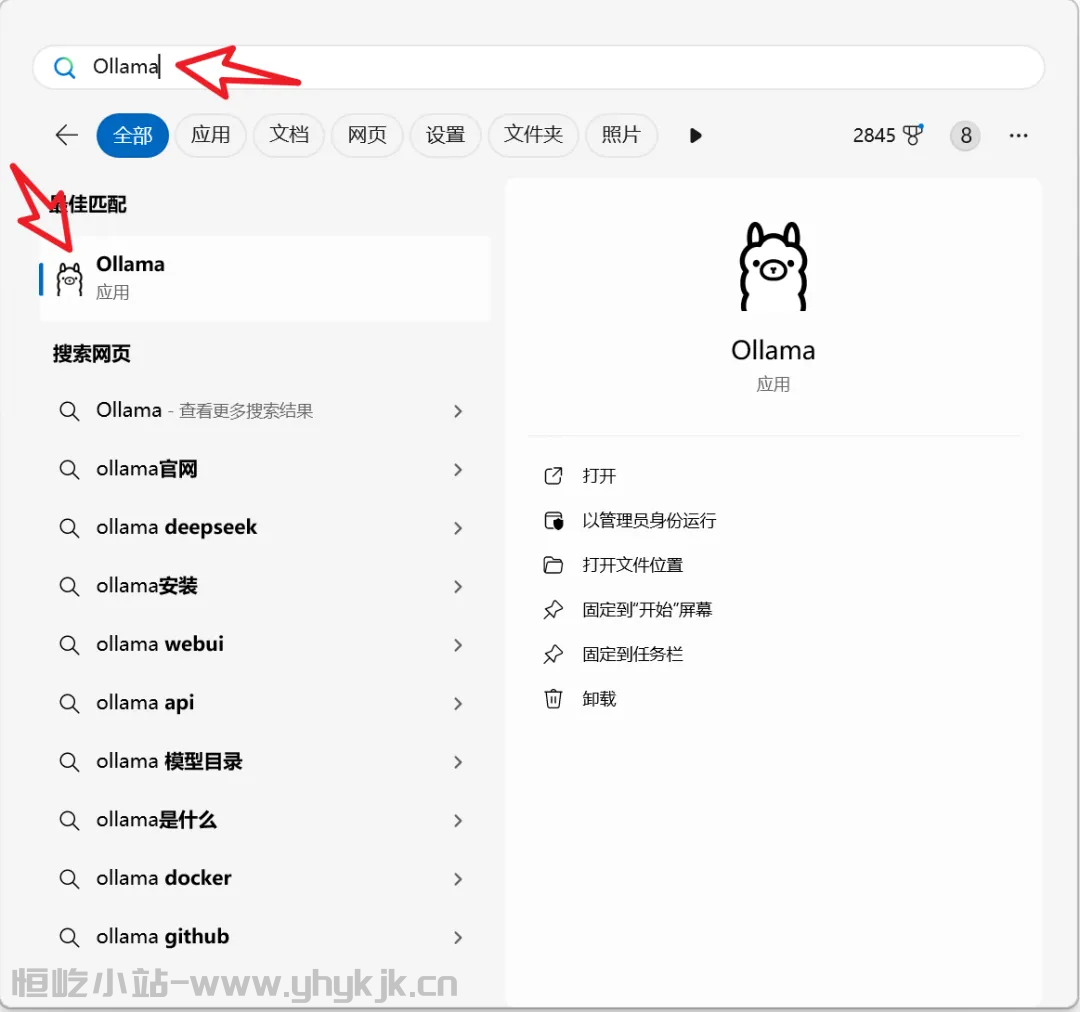Image resolution: width=1080 pixels, height=1012 pixels.
Task: Click the small Ollama llama icon in results
Action: tap(70, 279)
